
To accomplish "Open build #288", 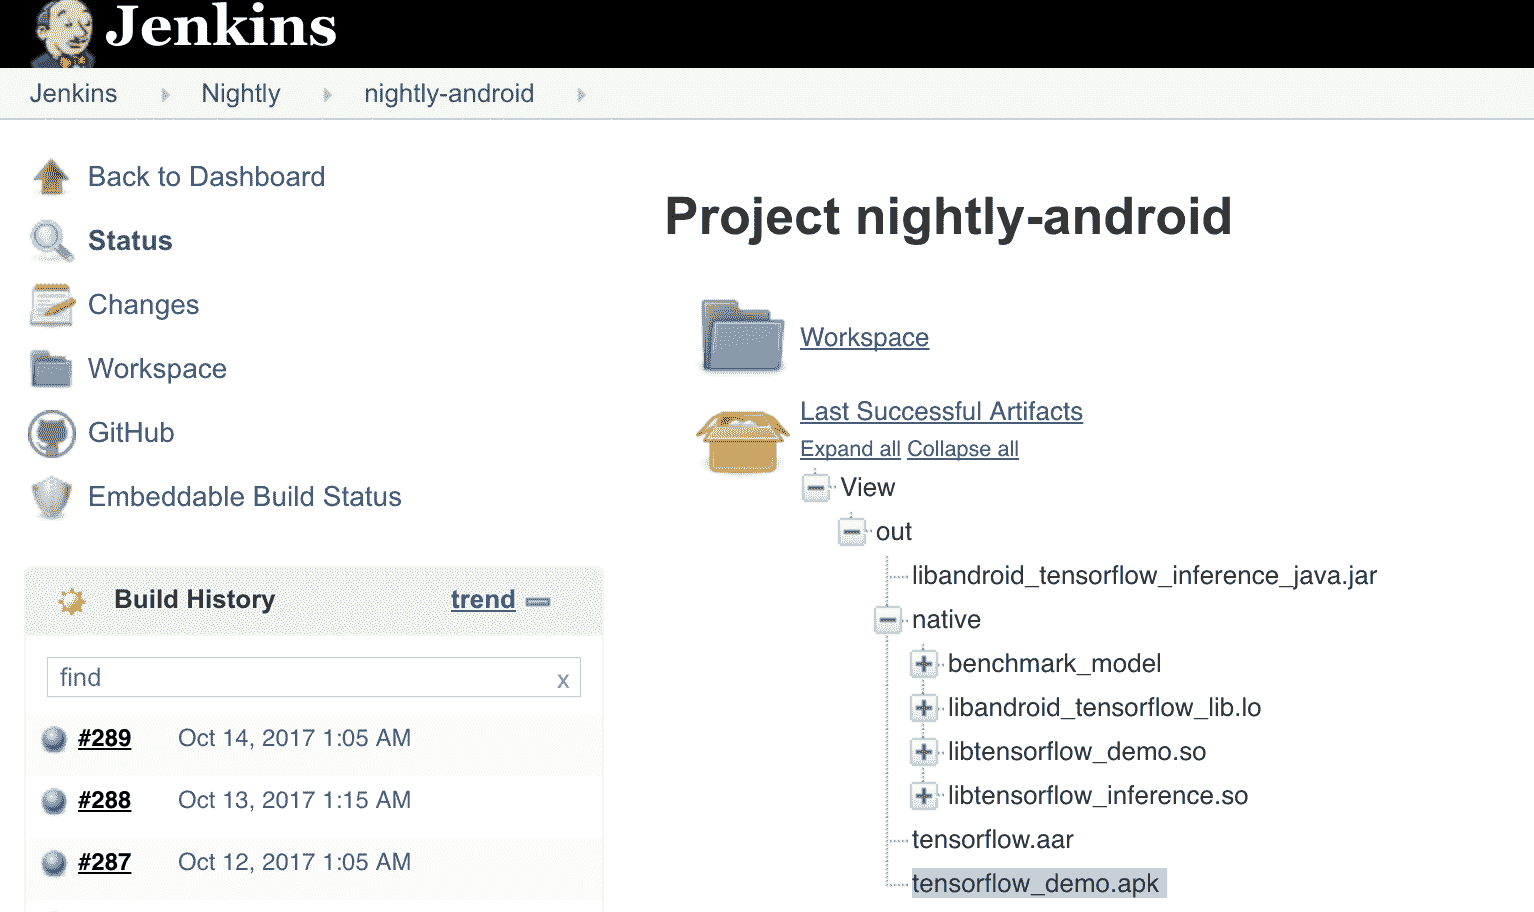I will coord(104,801).
